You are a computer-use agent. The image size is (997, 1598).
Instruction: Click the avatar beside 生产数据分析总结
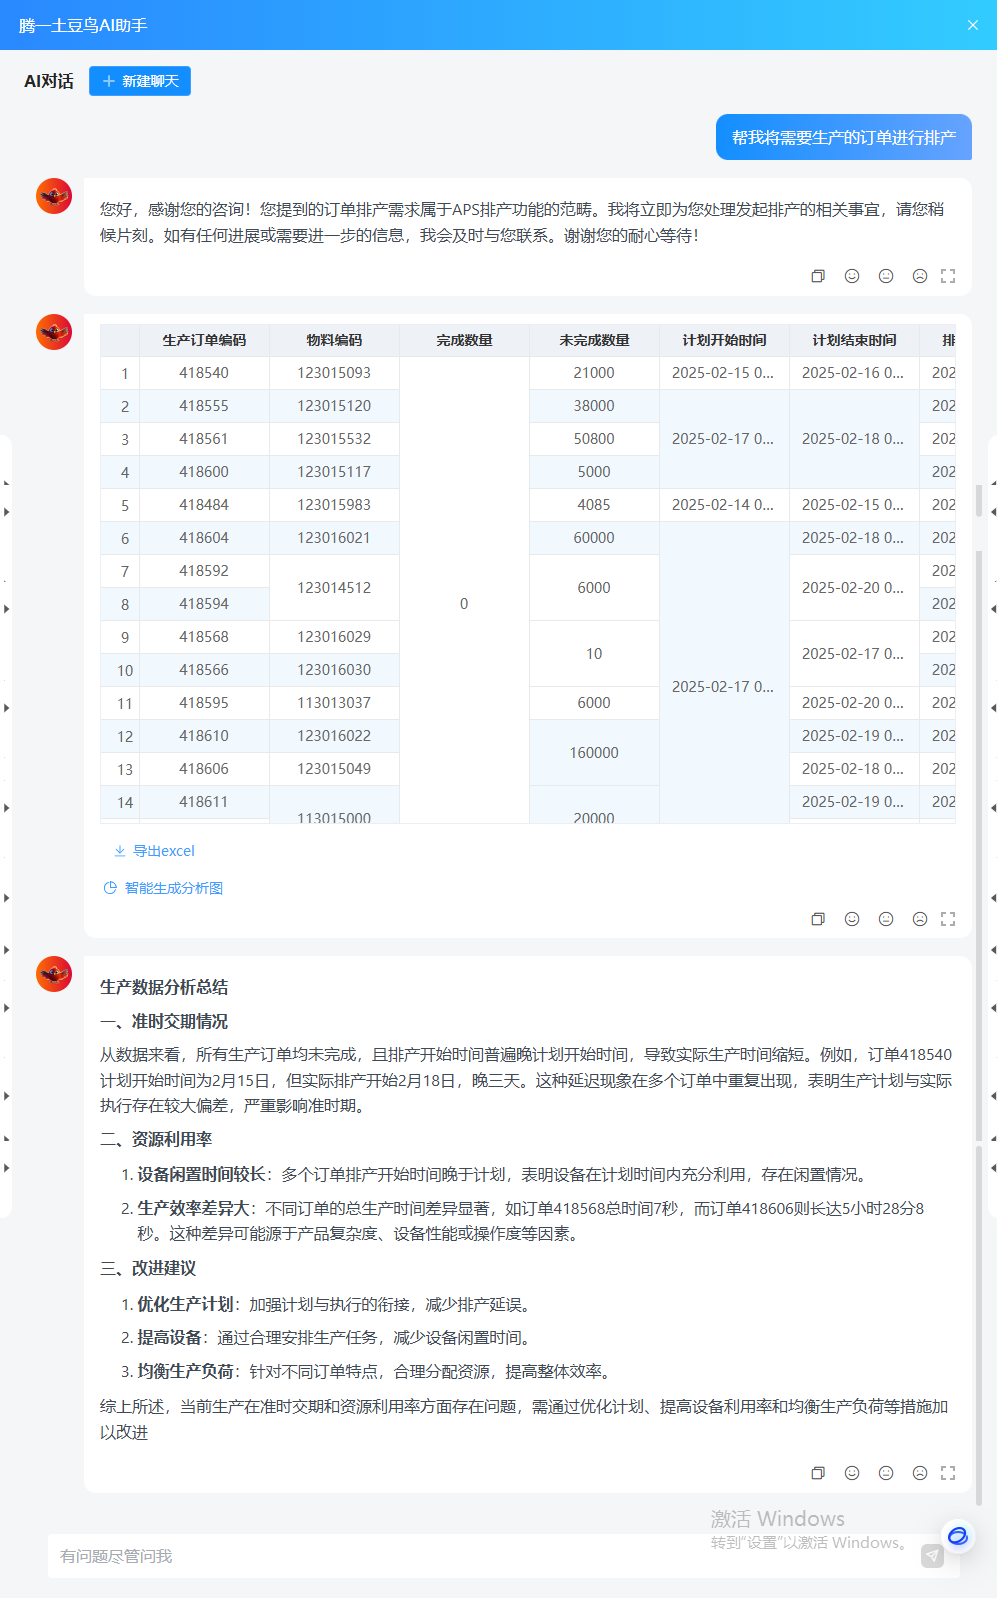point(54,974)
